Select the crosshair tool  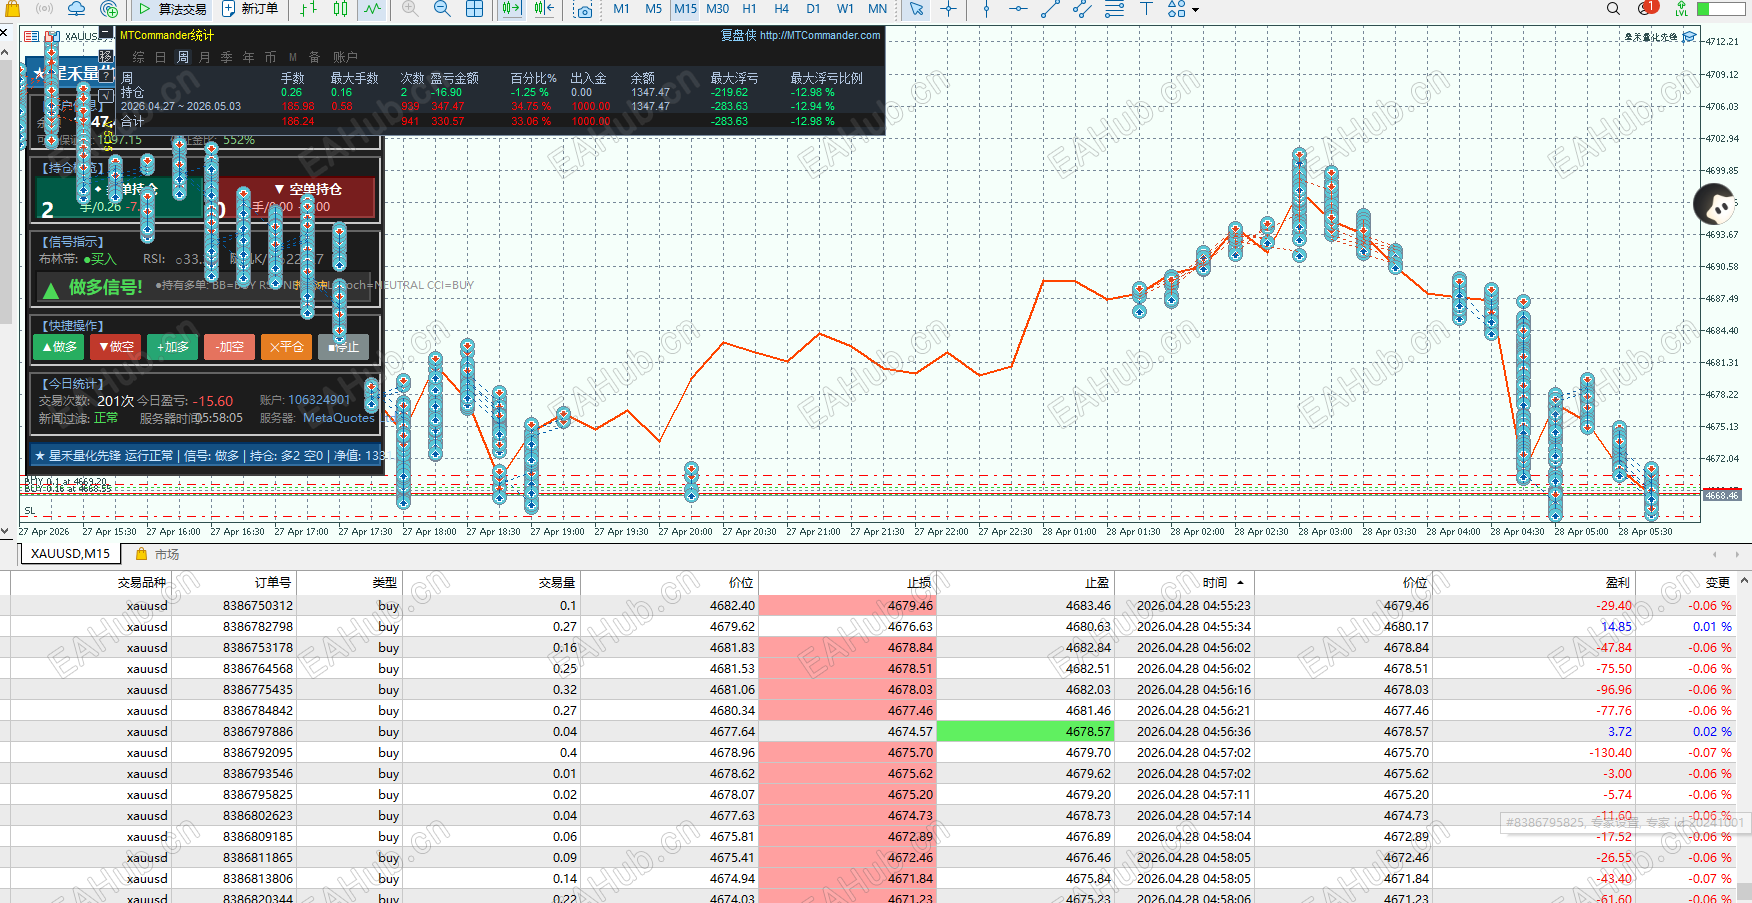point(948,9)
